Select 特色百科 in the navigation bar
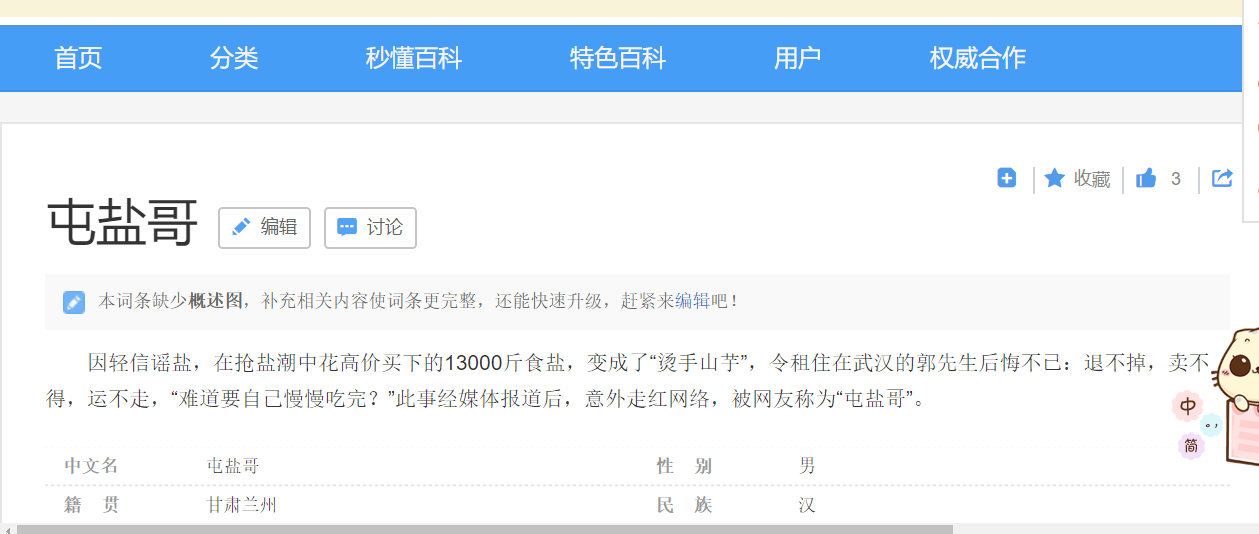Screen dimensions: 1259x534 pos(618,58)
